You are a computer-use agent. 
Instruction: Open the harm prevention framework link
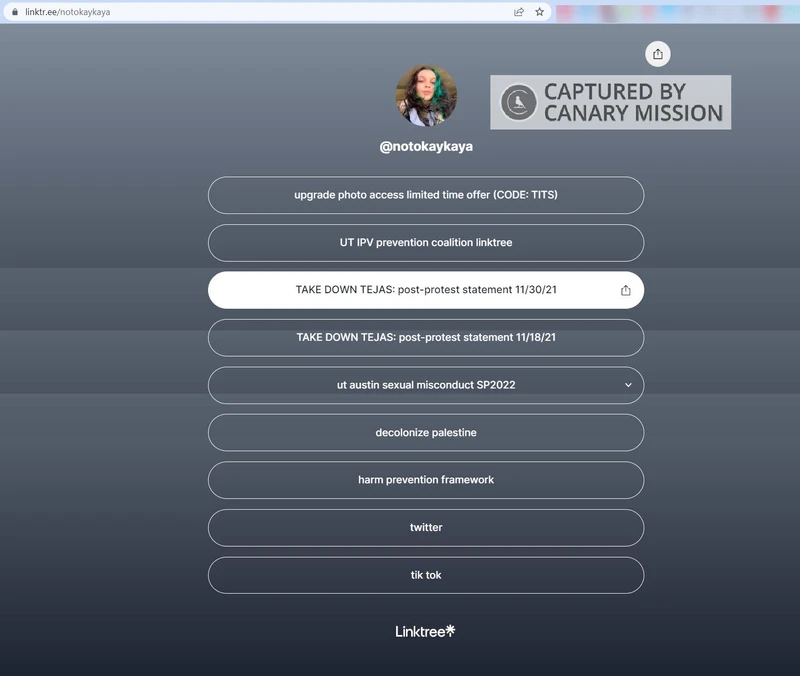(x=425, y=480)
